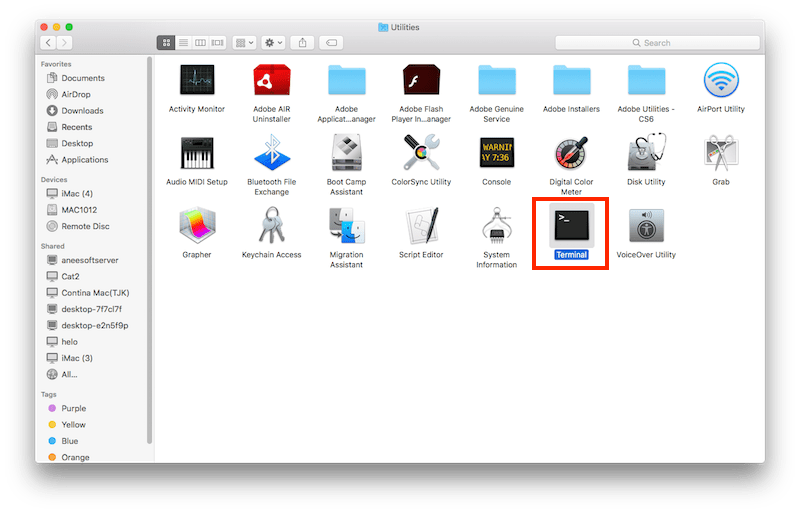Click the sidebar scrollbar
Image resolution: width=800 pixels, height=513 pixels.
(149, 250)
